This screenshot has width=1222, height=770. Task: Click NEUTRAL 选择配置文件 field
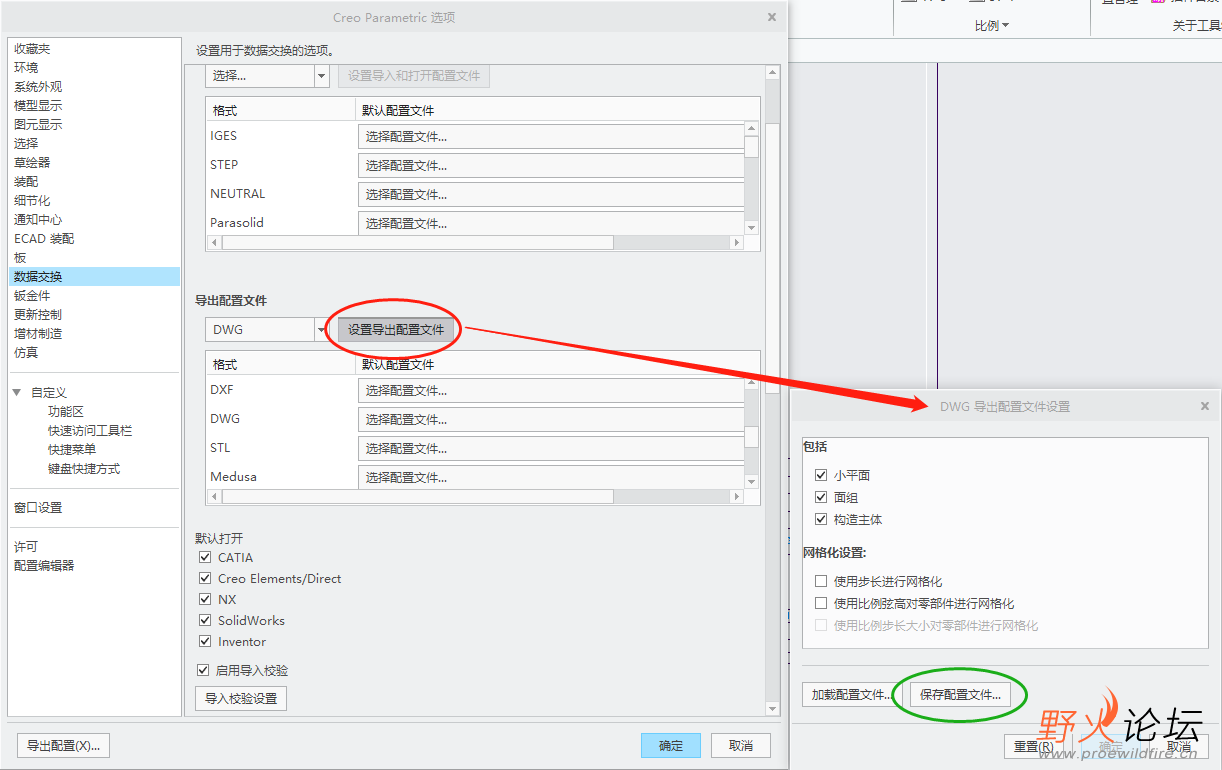tap(551, 195)
